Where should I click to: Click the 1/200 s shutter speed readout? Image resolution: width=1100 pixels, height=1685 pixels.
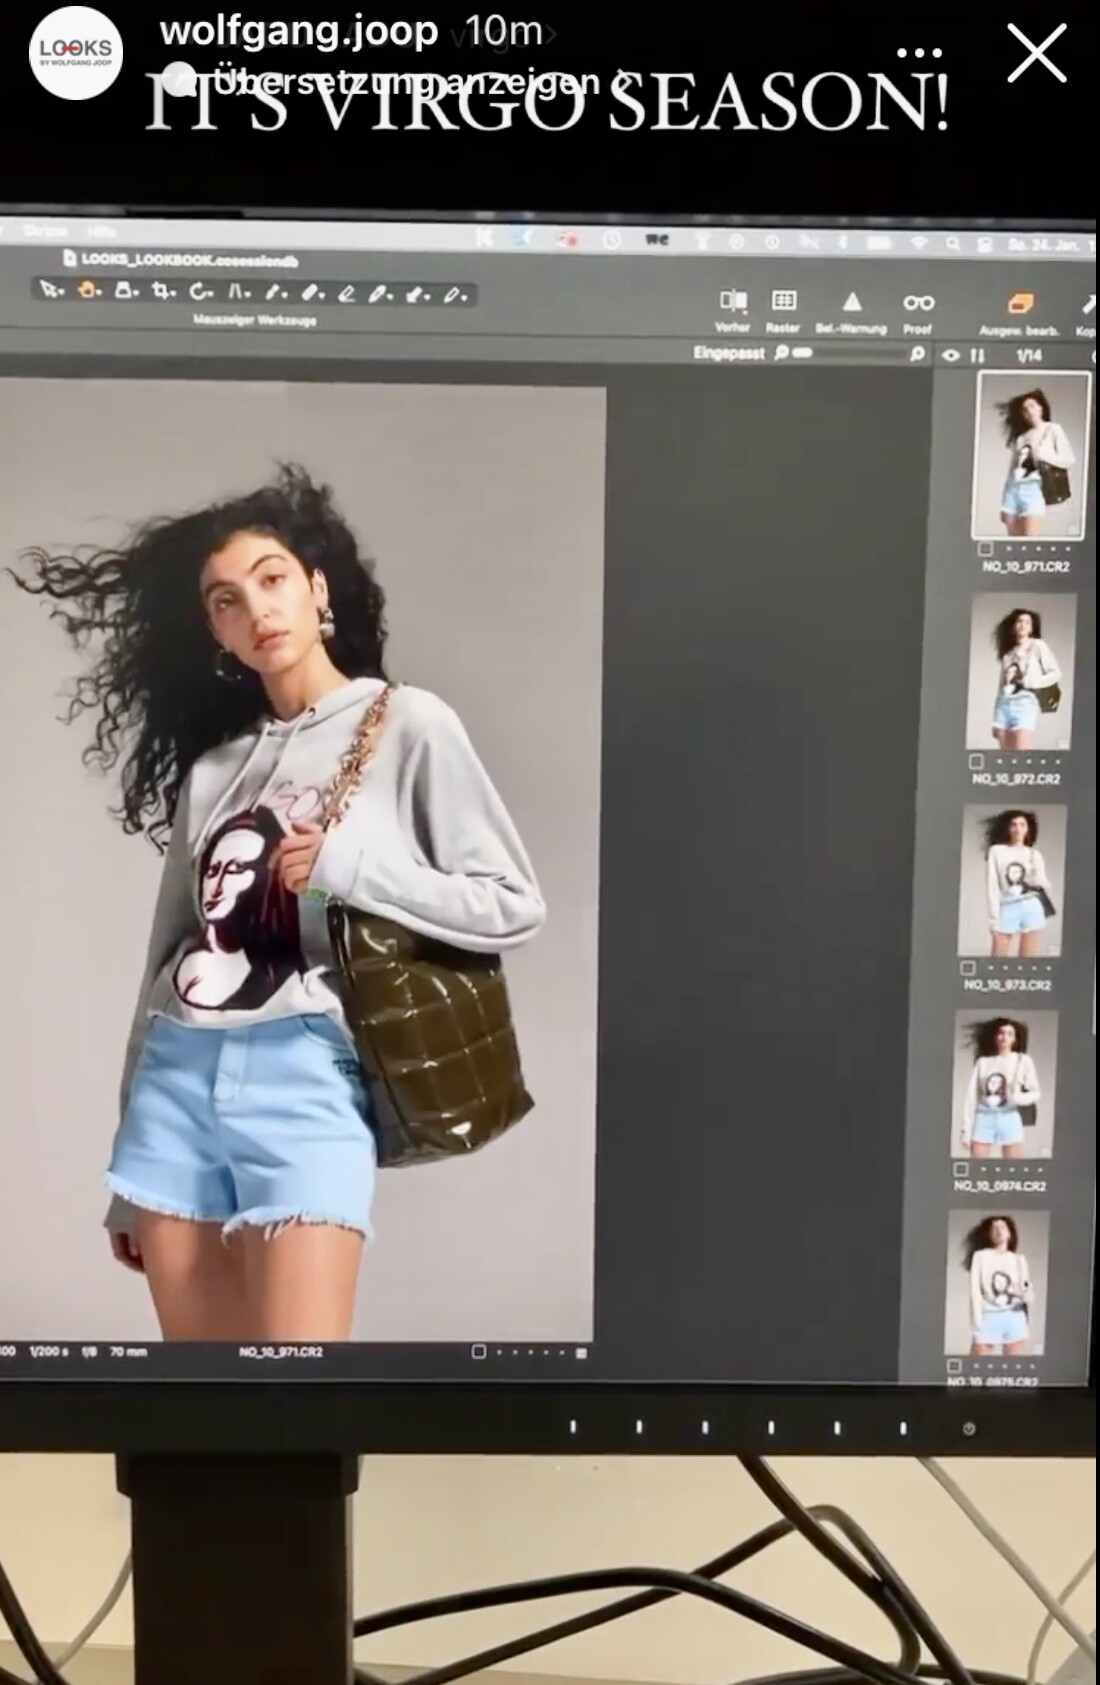coord(48,1351)
